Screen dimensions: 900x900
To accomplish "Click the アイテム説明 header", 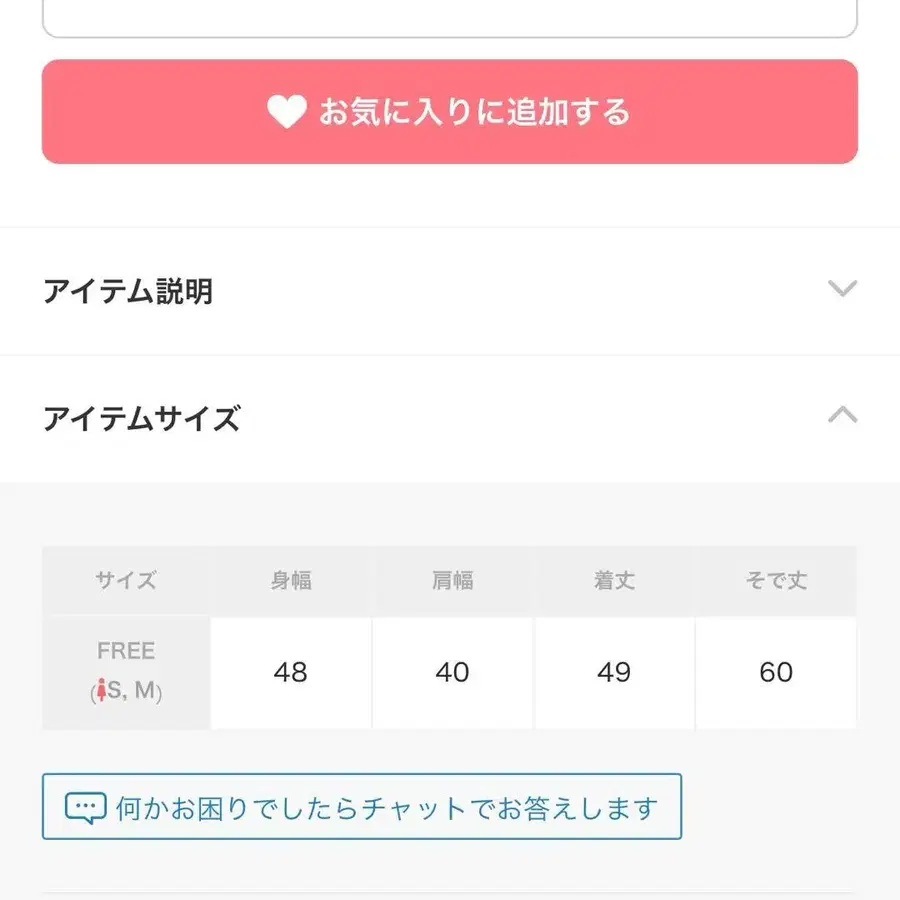I will pos(128,291).
